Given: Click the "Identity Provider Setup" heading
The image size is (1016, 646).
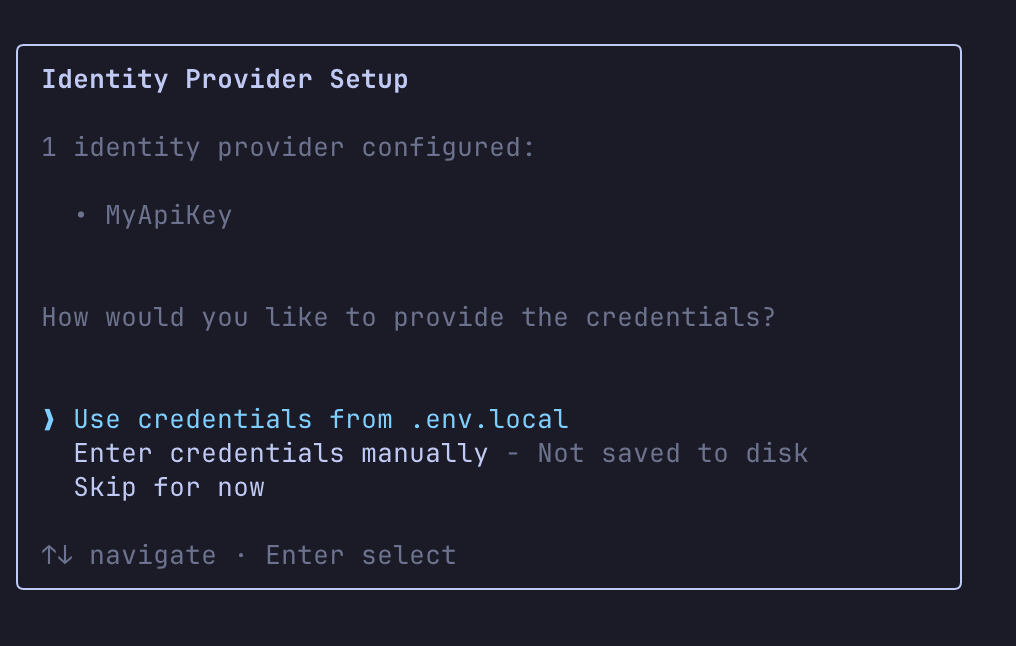Looking at the screenshot, I should [x=225, y=79].
